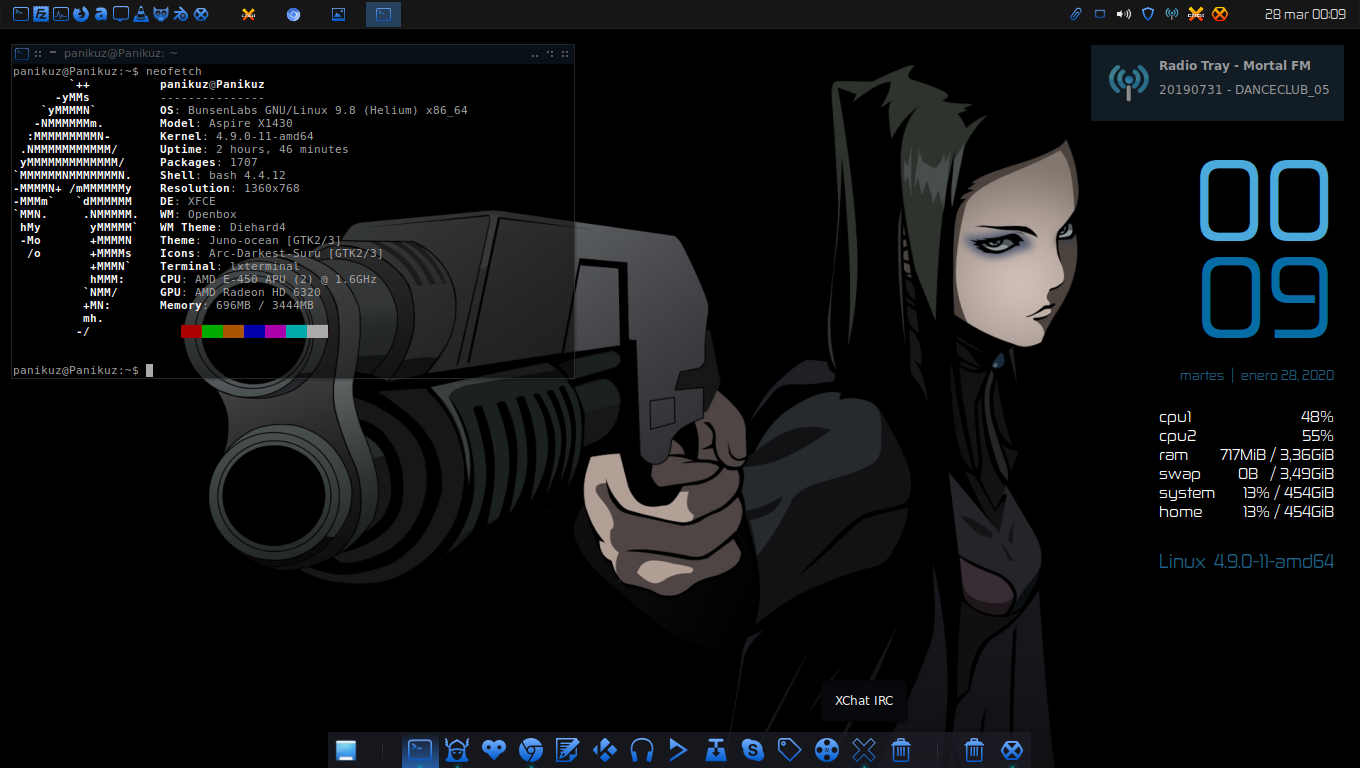Launch Skype from the bottom dock
Screen dimensions: 1360x768
(x=753, y=749)
